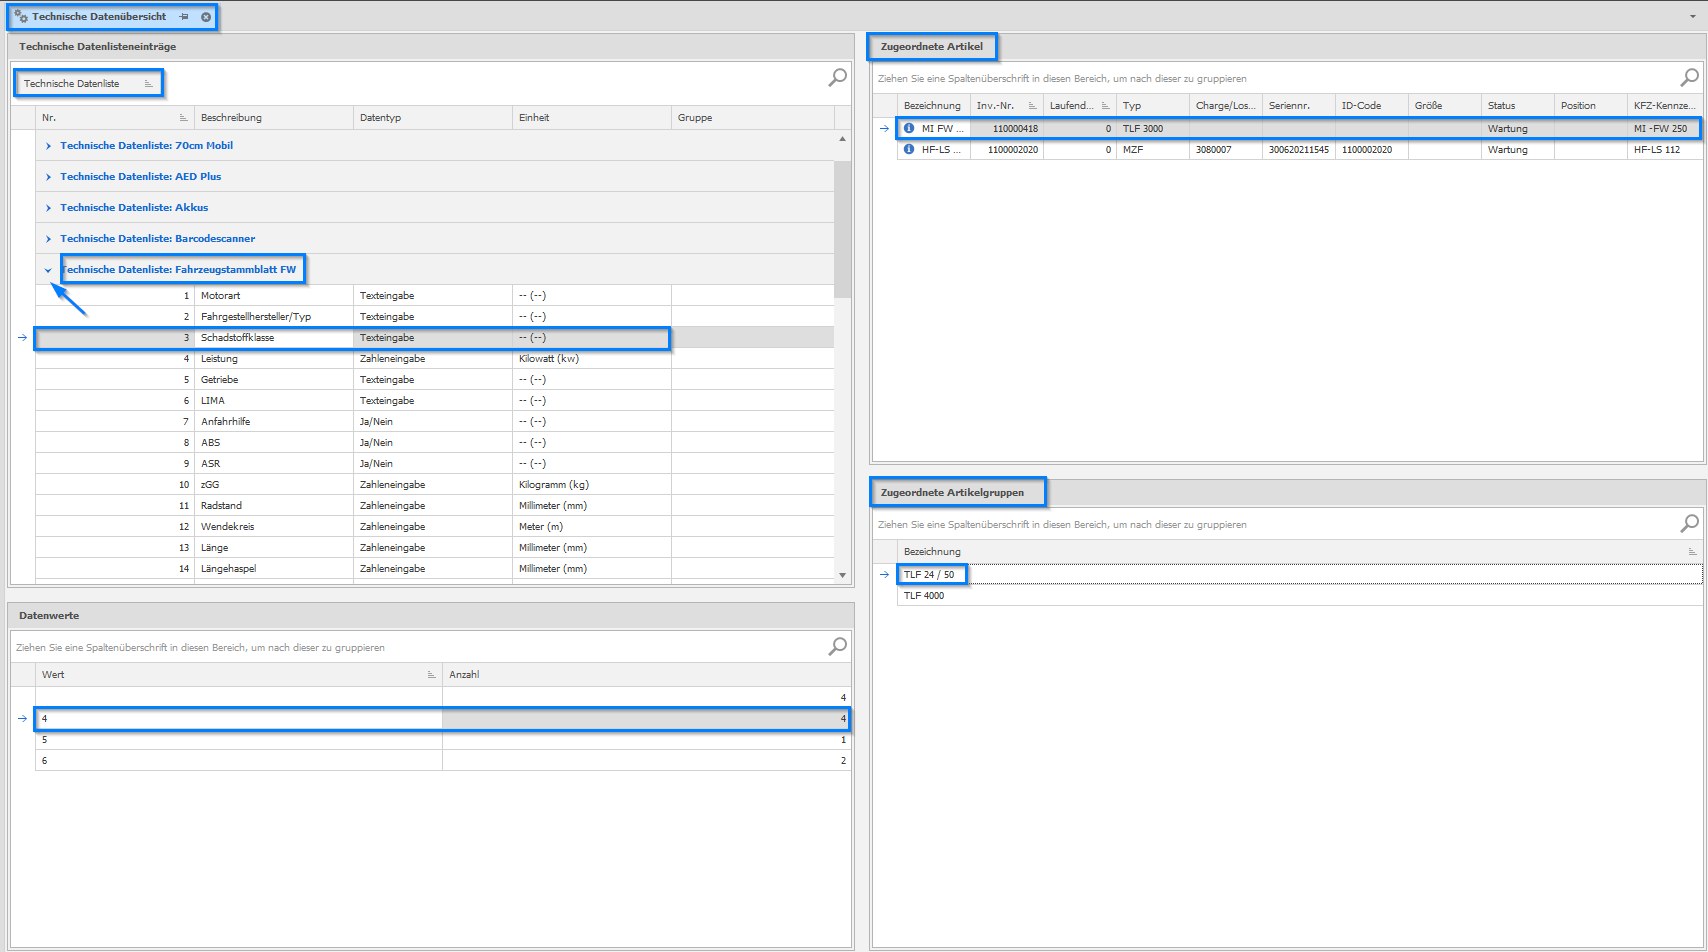Close the Technische Datenübersicht tab
This screenshot has width=1708, height=952.
206,17
